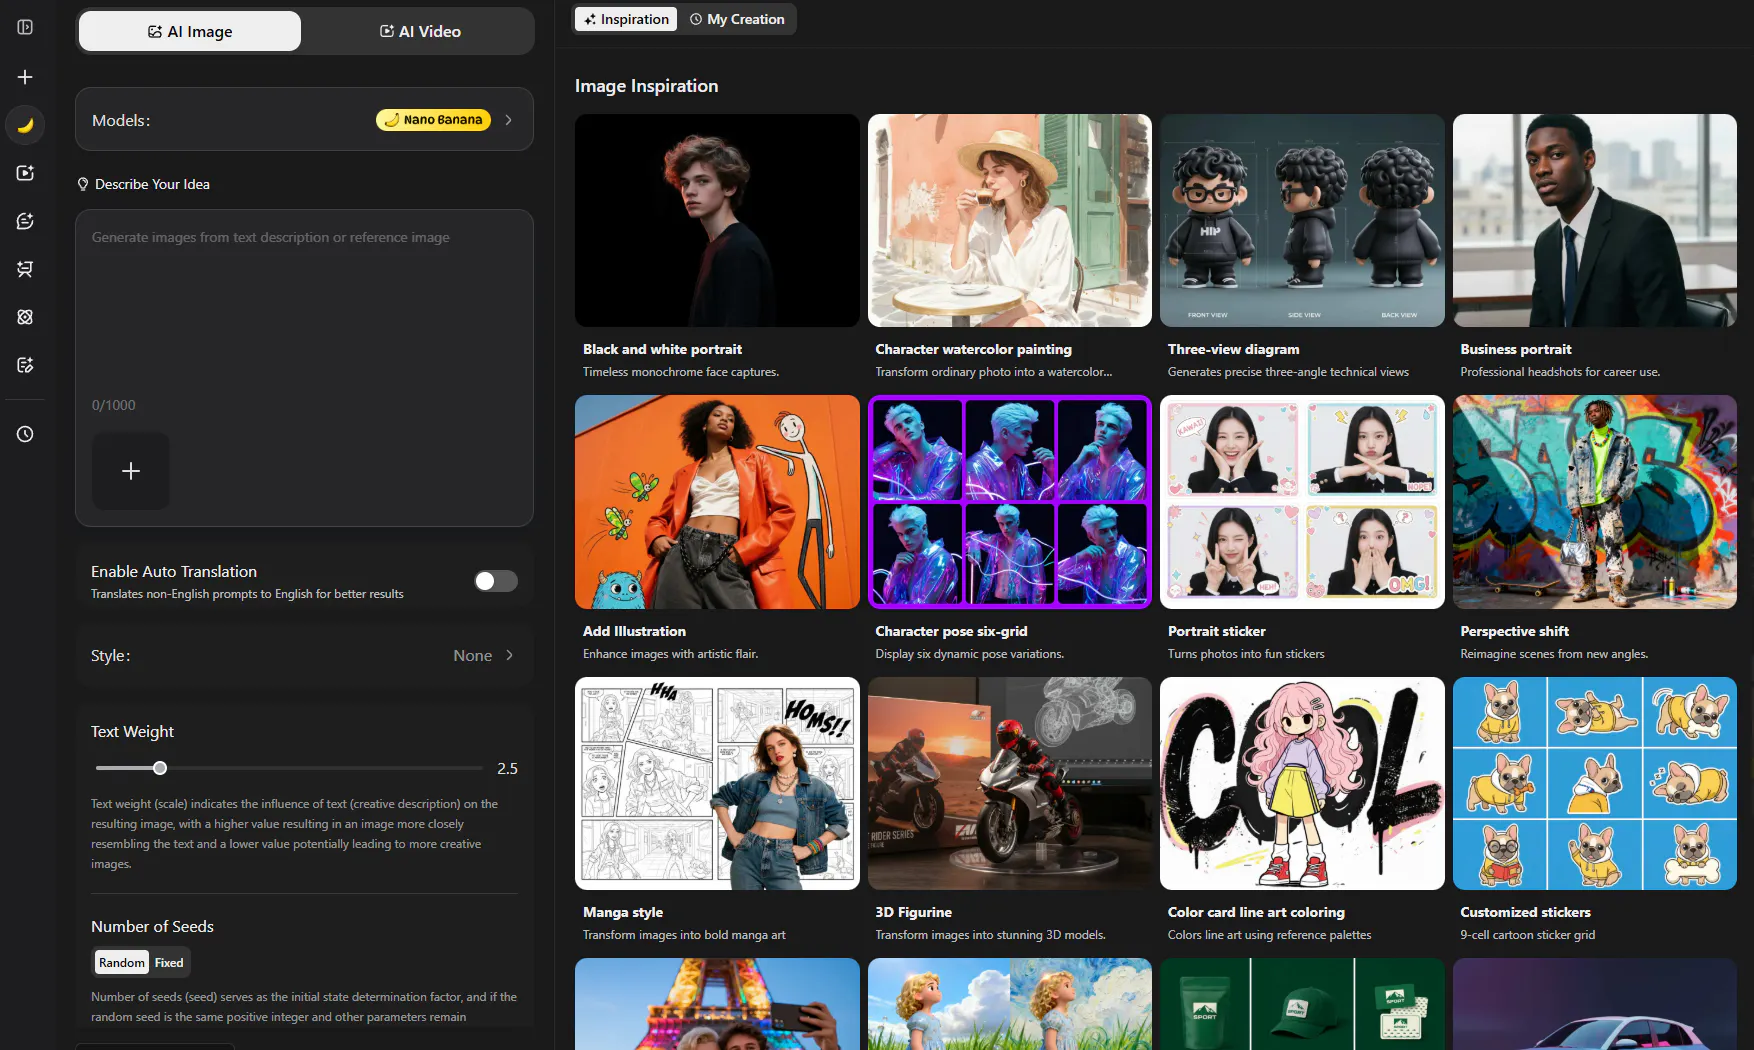Open the Three-view diagram title
The image size is (1754, 1050).
pyautogui.click(x=1233, y=349)
